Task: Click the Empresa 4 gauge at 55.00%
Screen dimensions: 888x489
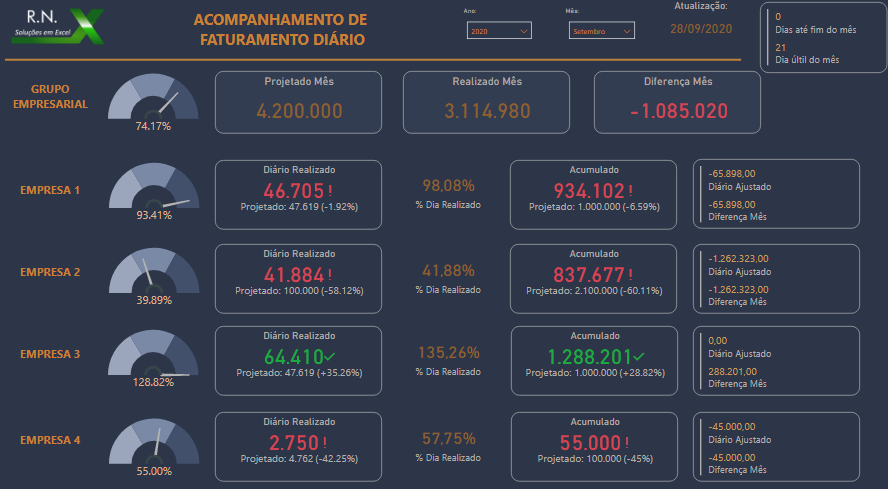Action: coord(153,442)
